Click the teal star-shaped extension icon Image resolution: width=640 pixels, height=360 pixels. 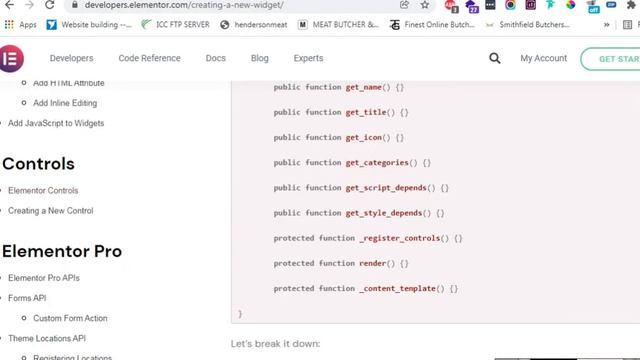click(550, 5)
